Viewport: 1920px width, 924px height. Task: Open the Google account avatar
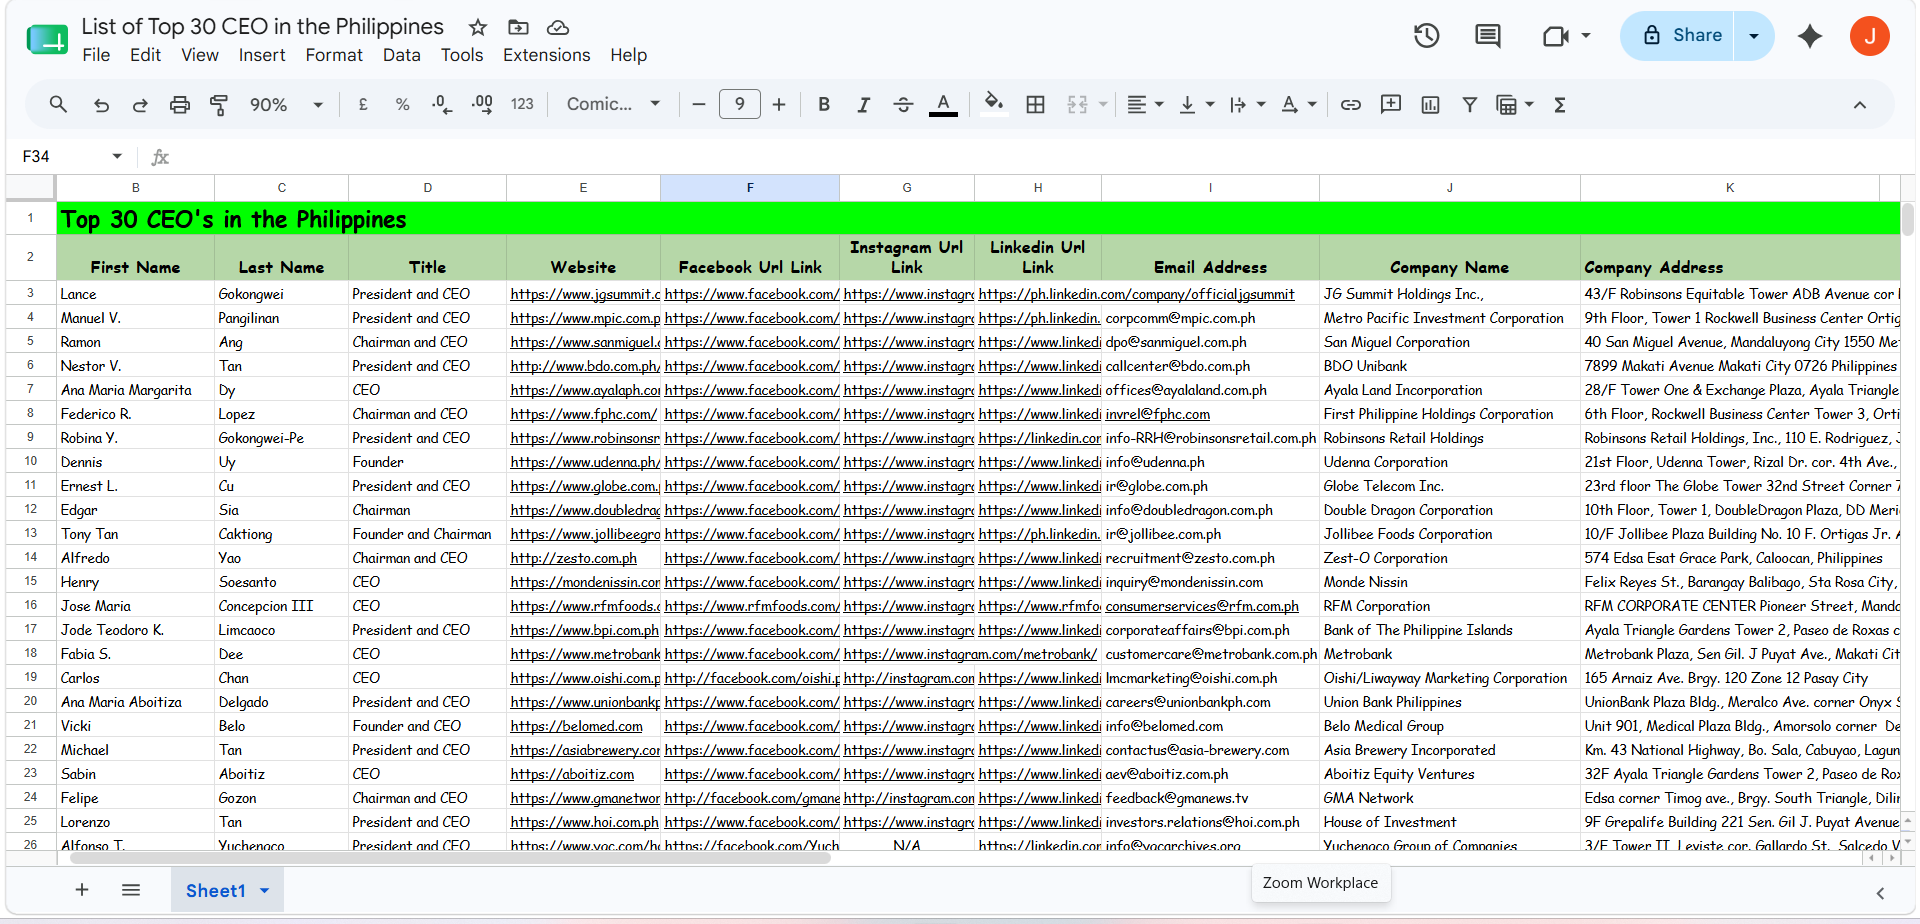[x=1869, y=36]
